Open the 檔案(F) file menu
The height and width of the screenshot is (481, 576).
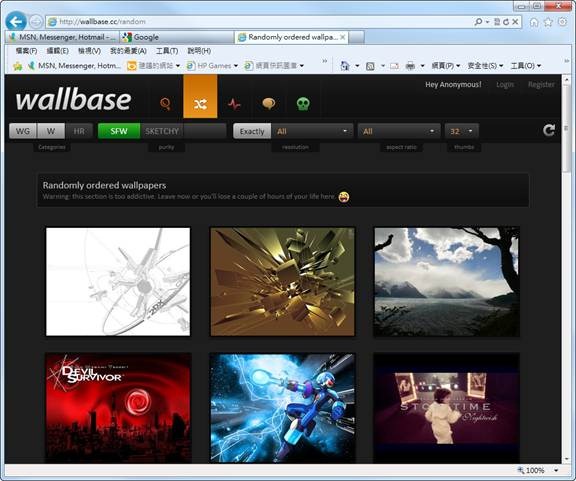(26, 51)
